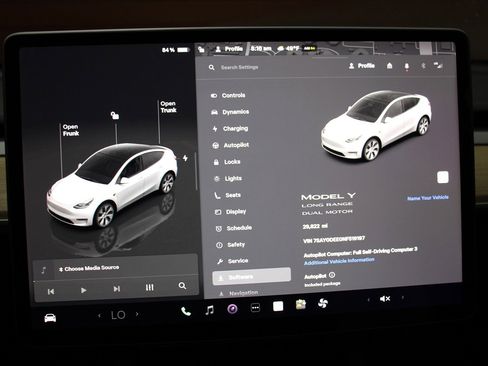The image size is (488, 366).
Task: Tap the notifications bell icon
Action: (407, 66)
